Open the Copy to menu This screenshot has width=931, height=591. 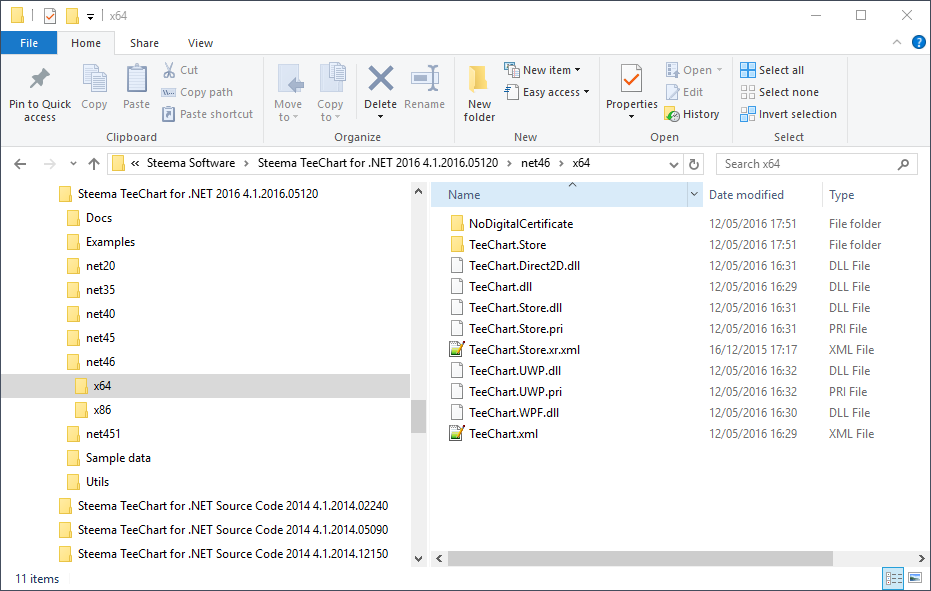coord(331,93)
